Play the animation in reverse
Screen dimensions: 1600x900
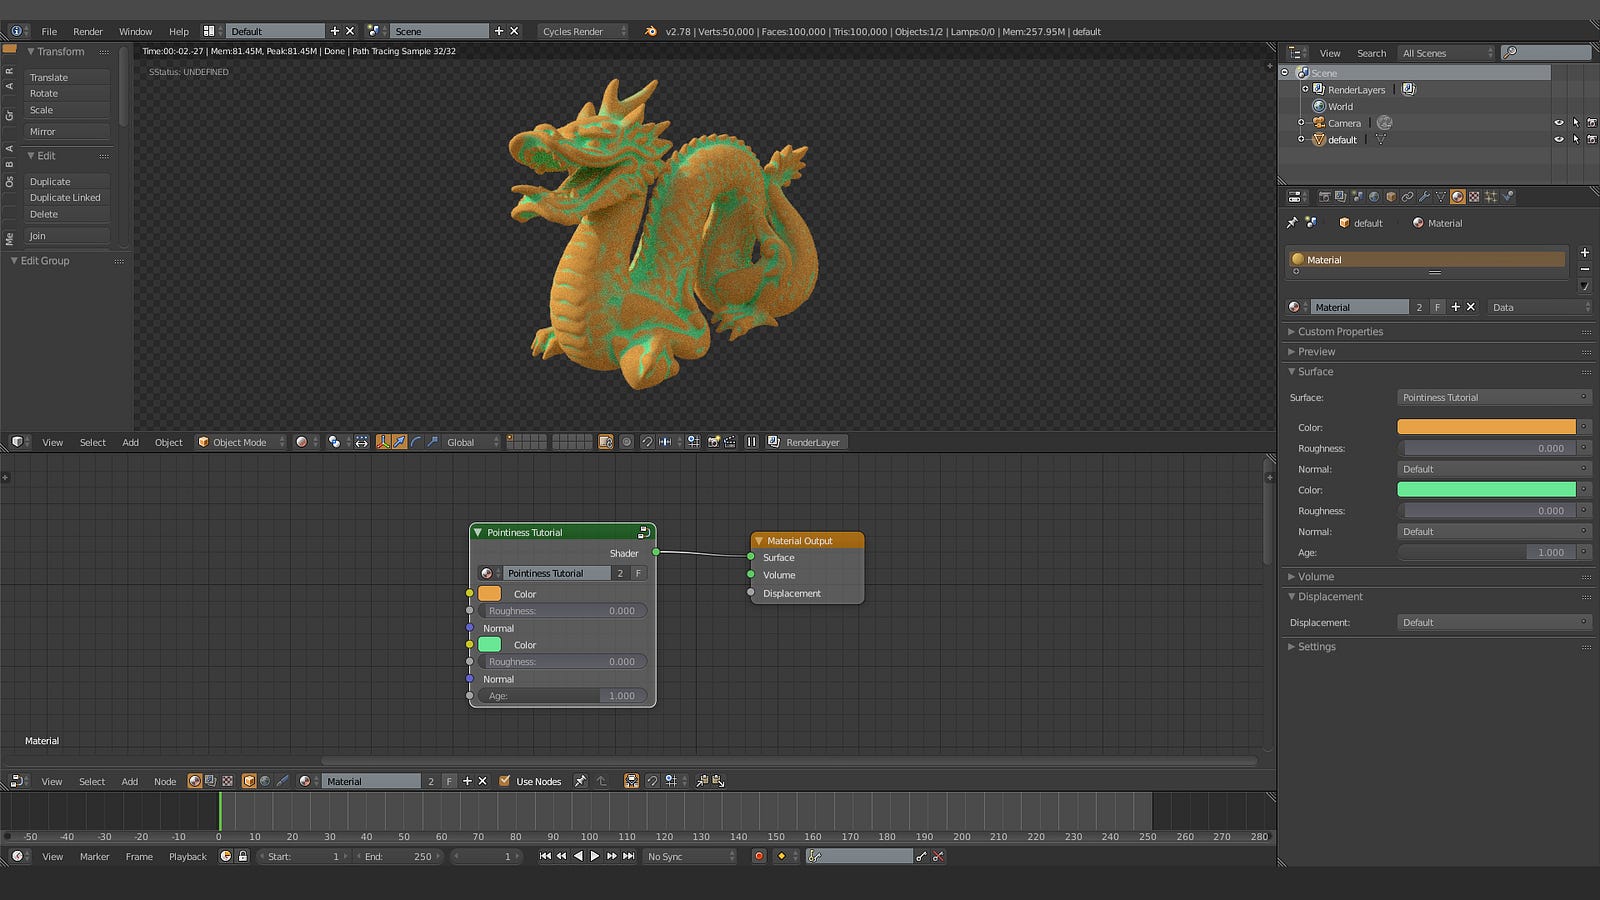578,856
